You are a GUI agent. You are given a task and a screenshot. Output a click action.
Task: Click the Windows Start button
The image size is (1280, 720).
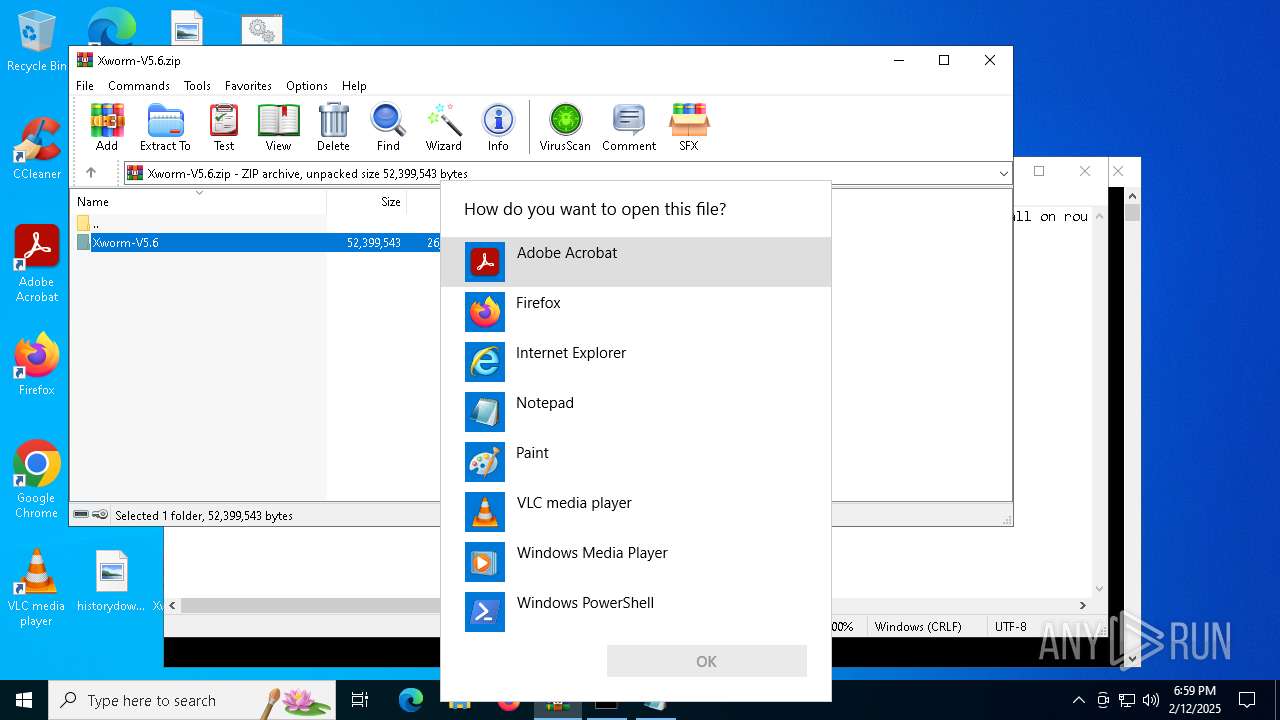(24, 700)
